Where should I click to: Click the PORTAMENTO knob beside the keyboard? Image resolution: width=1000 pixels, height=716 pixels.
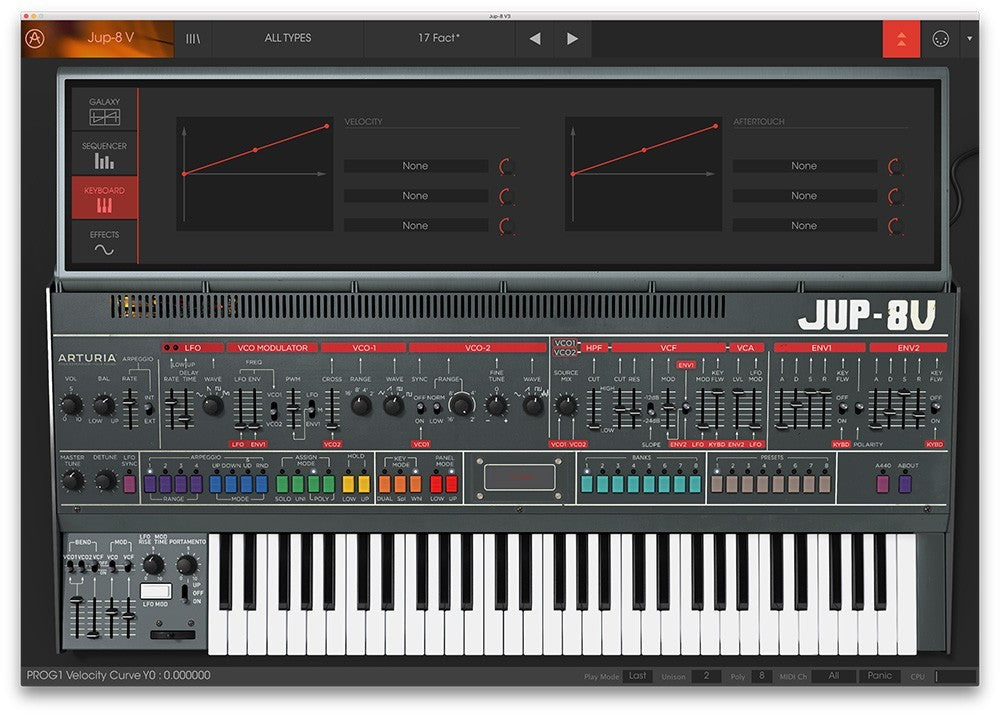pos(186,565)
